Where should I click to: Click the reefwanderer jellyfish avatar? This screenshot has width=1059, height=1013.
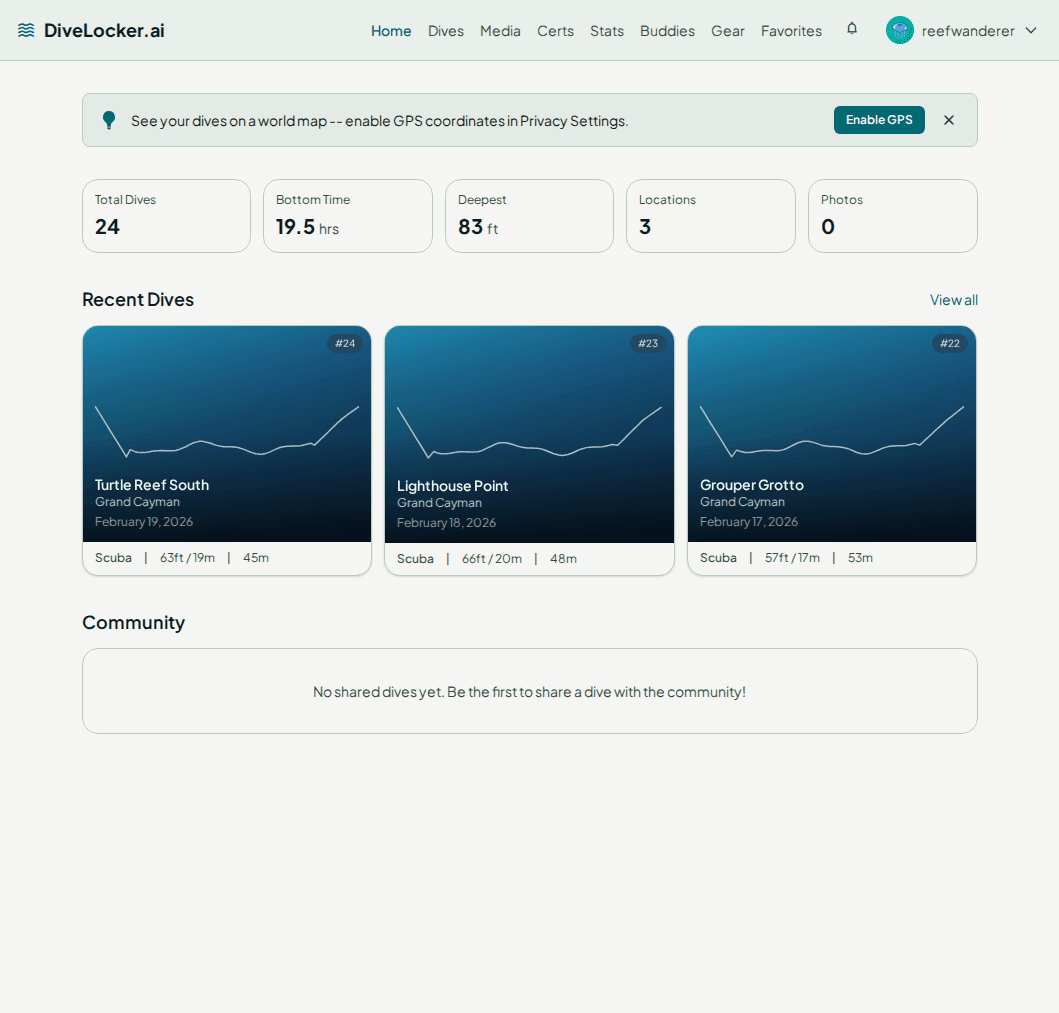pyautogui.click(x=900, y=30)
